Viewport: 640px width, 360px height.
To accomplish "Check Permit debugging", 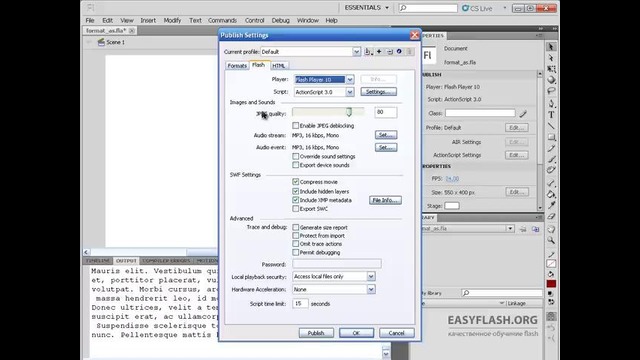I will click(296, 253).
